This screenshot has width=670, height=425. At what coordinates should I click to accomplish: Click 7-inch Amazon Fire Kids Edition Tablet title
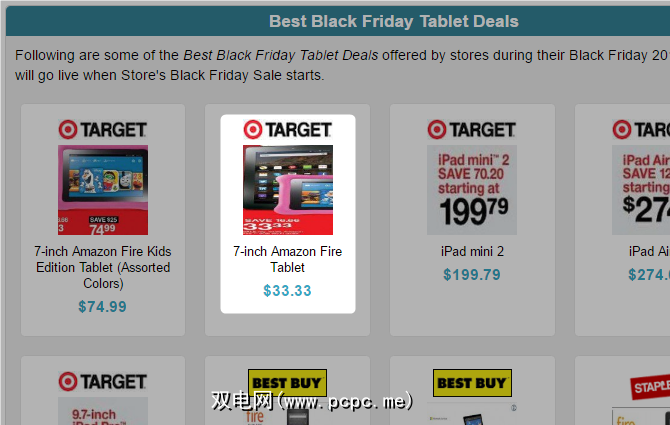coord(102,267)
